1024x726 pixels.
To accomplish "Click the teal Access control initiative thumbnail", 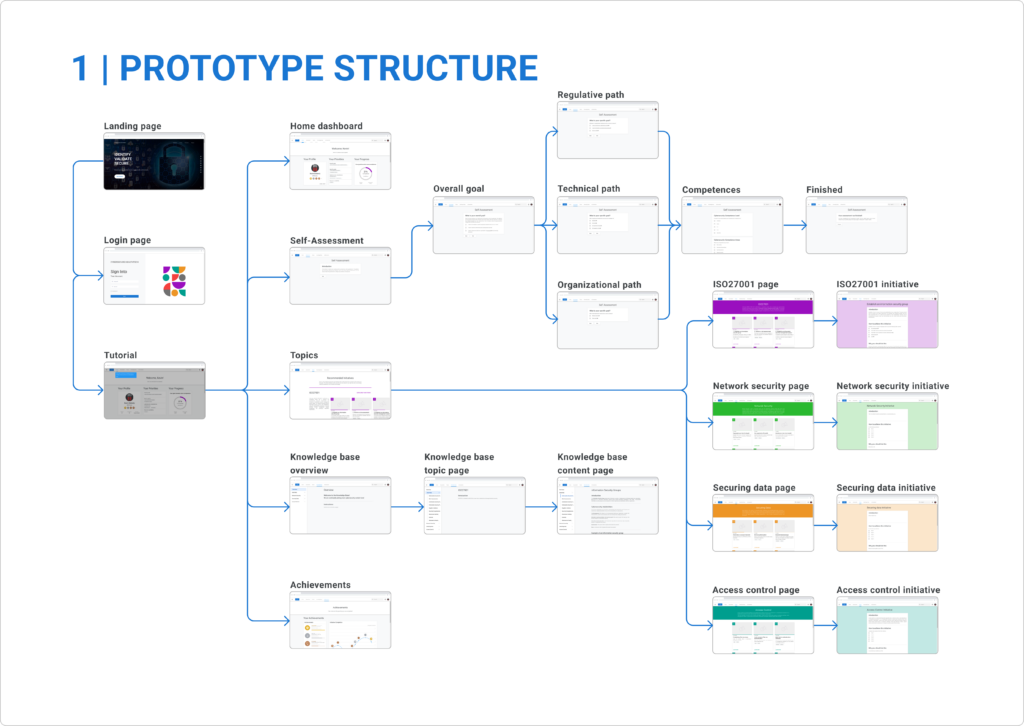I will pos(887,625).
